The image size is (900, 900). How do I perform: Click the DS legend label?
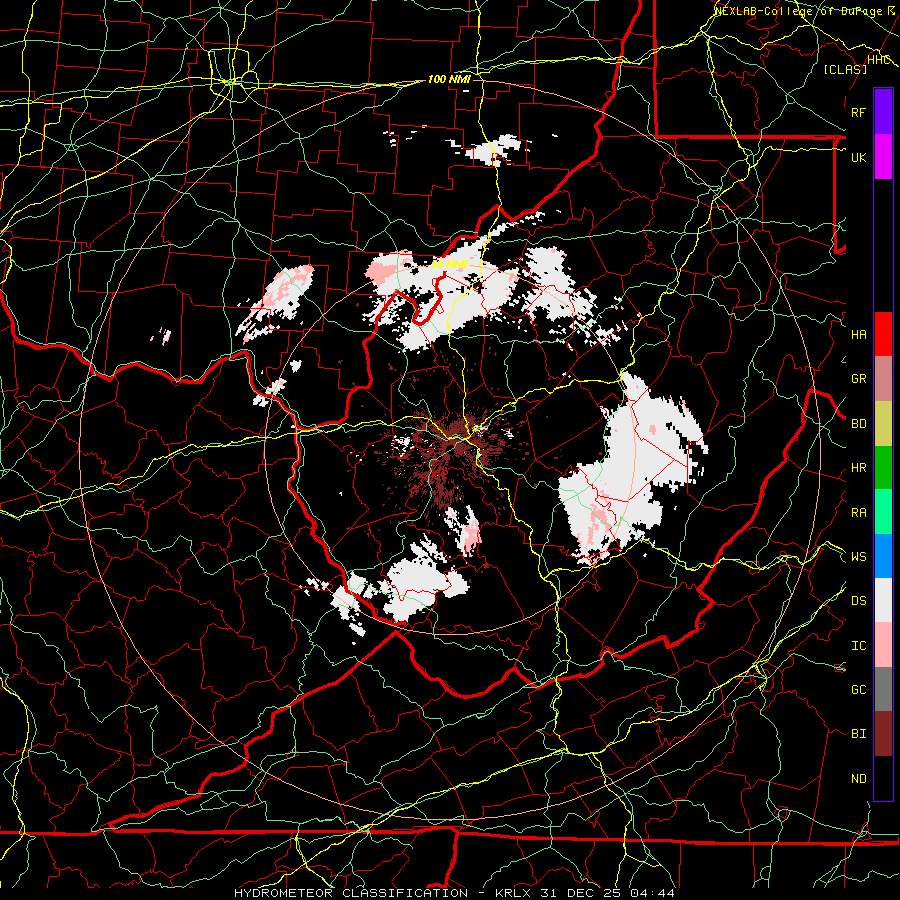tap(858, 601)
